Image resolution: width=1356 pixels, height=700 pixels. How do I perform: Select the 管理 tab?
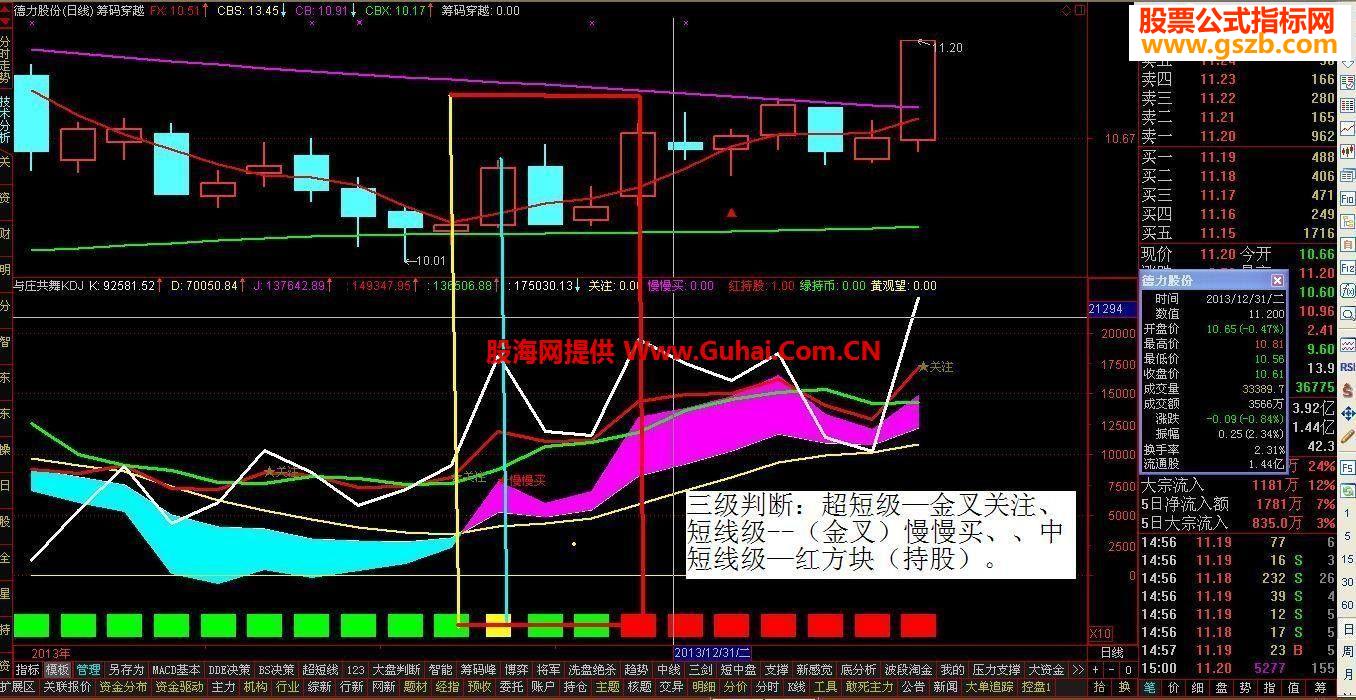pyautogui.click(x=88, y=670)
